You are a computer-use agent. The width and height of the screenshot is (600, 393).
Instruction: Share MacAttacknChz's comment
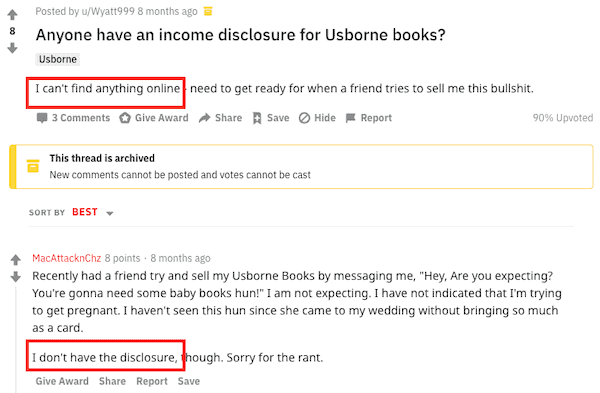point(112,381)
